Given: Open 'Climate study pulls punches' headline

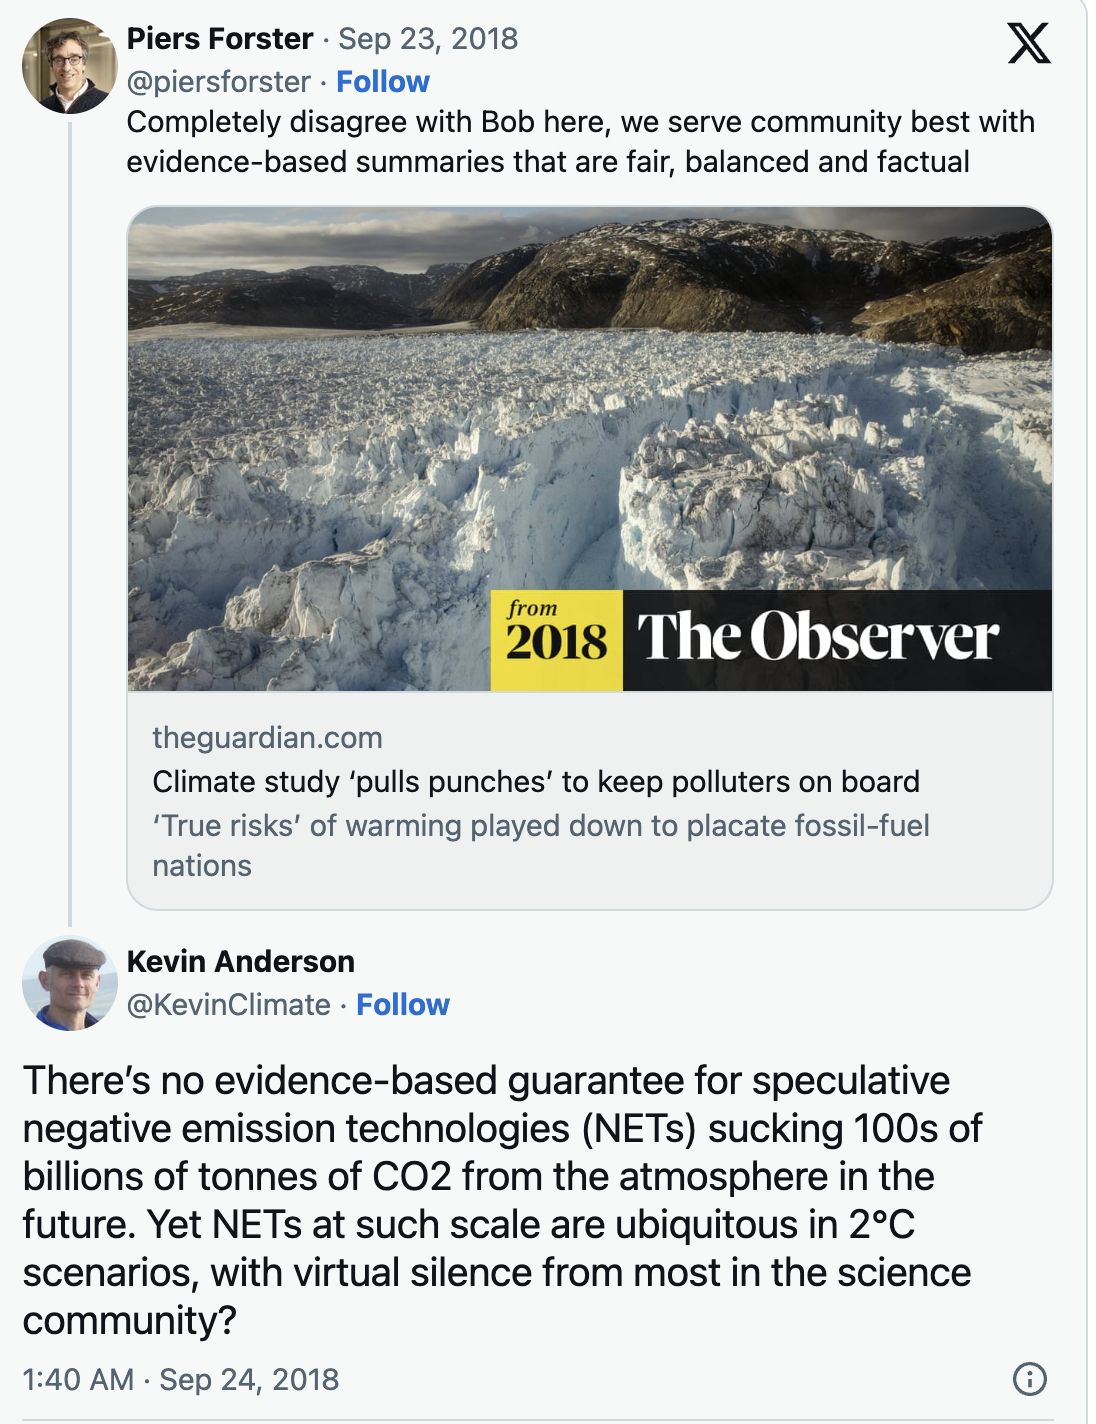Looking at the screenshot, I should [535, 781].
